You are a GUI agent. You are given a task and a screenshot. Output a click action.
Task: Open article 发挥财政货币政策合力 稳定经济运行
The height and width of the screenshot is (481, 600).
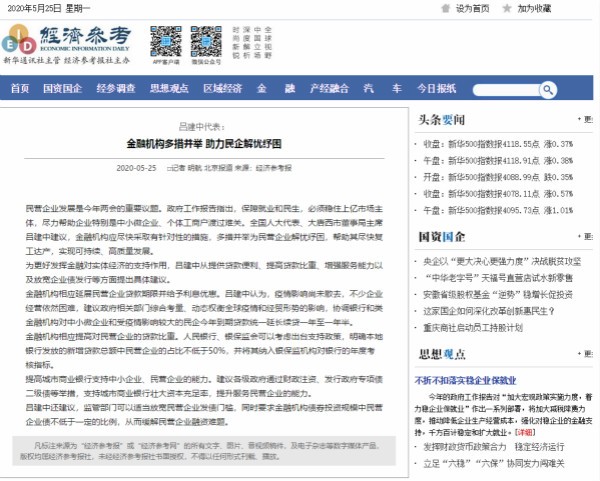494,447
